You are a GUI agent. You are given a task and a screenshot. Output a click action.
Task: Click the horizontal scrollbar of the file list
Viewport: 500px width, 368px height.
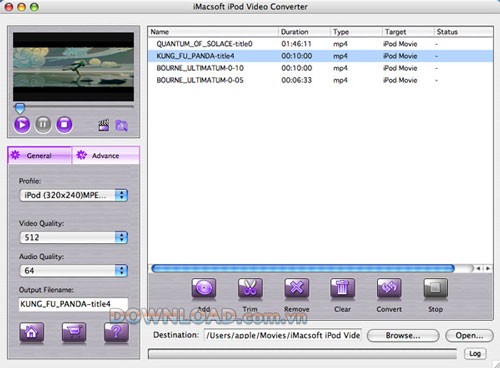pyautogui.click(x=303, y=268)
